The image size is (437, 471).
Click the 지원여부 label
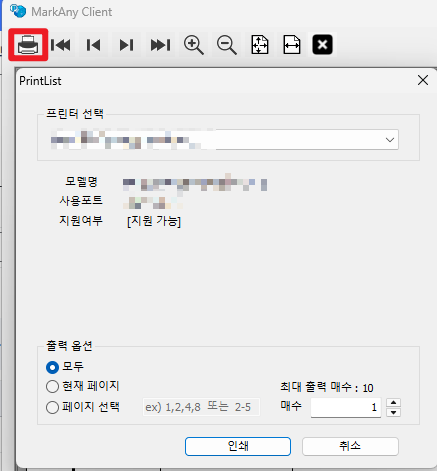click(x=81, y=220)
